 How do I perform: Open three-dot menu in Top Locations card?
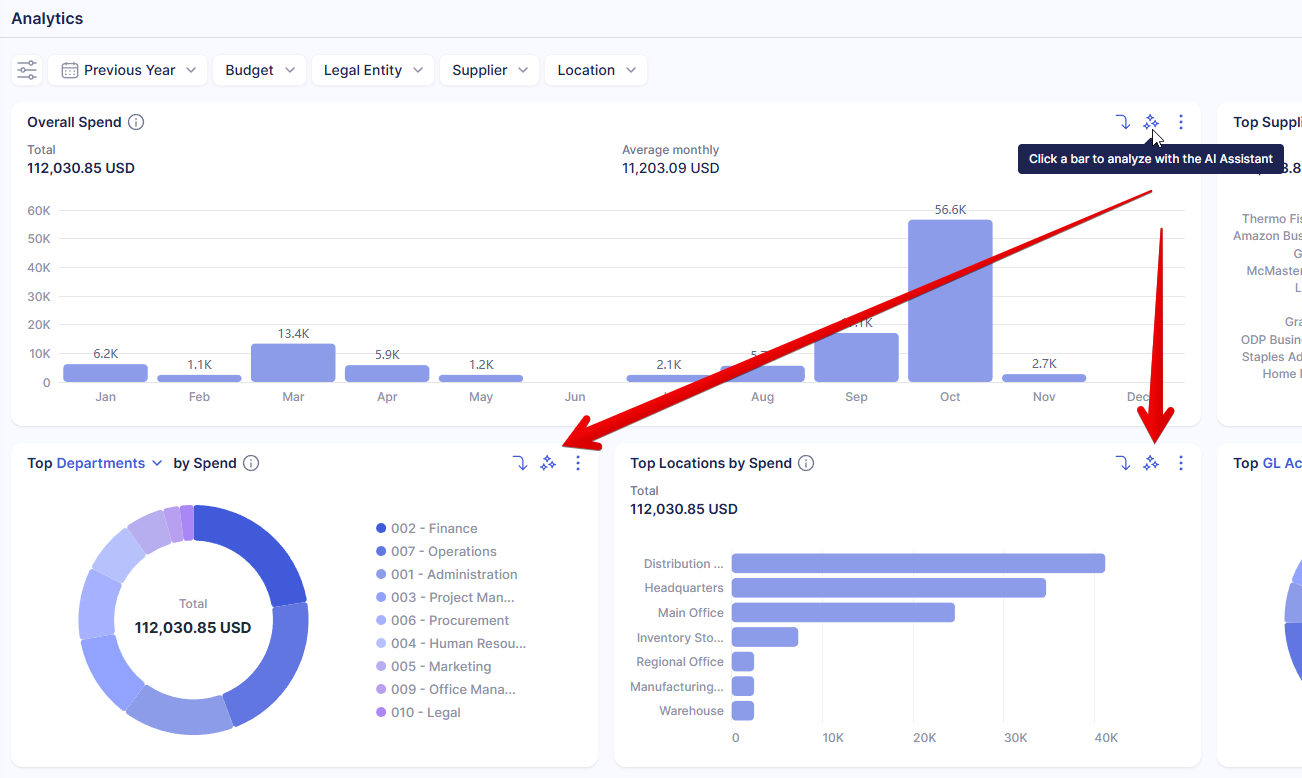pyautogui.click(x=1181, y=463)
